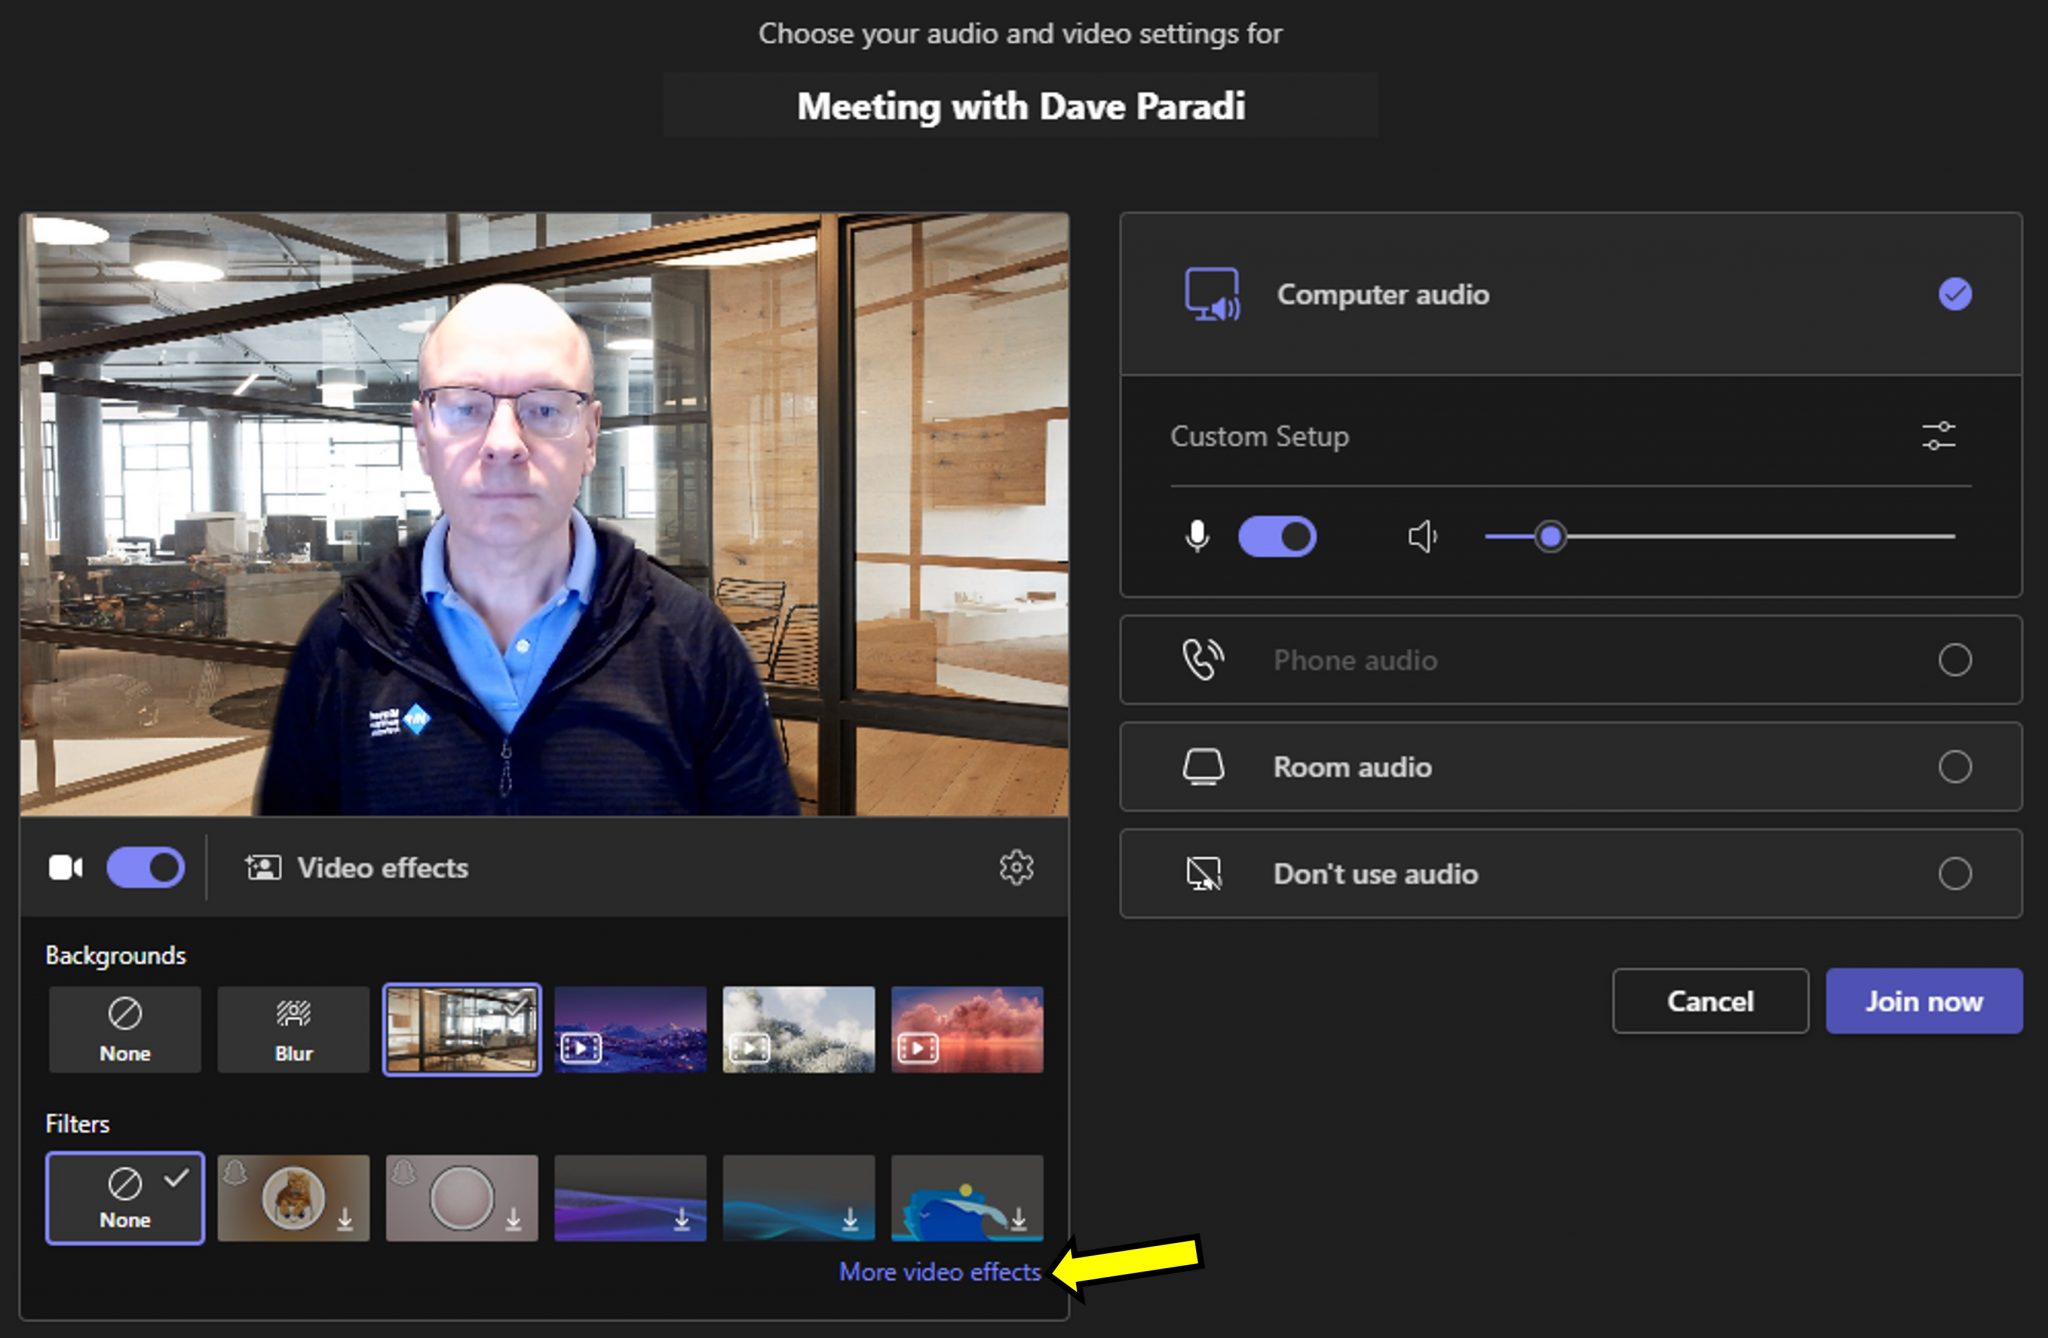Open More video effects link
The image size is (2048, 1338).
tap(938, 1272)
